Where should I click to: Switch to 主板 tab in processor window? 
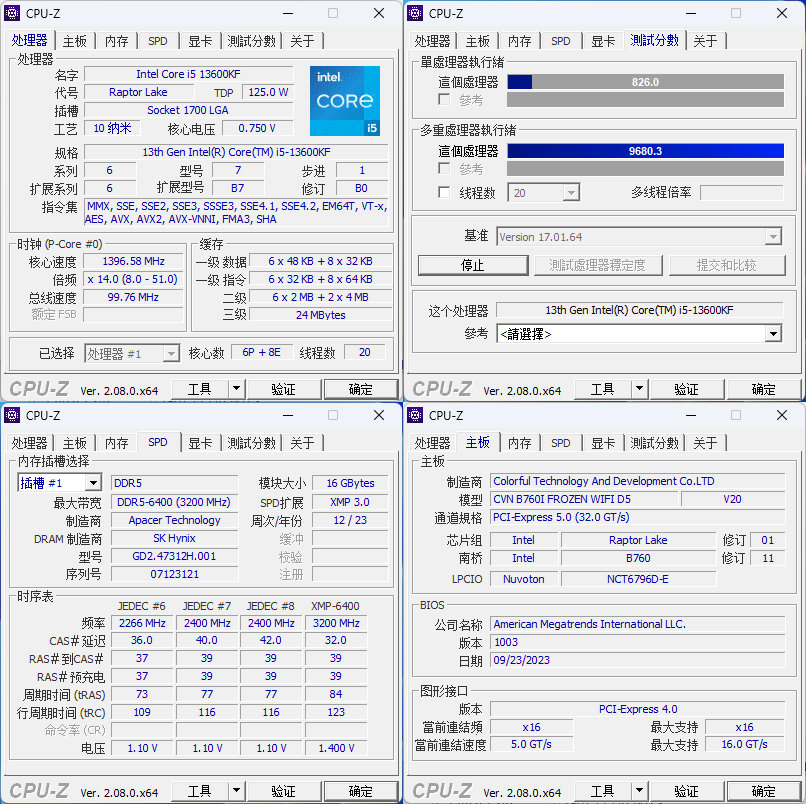[x=75, y=41]
